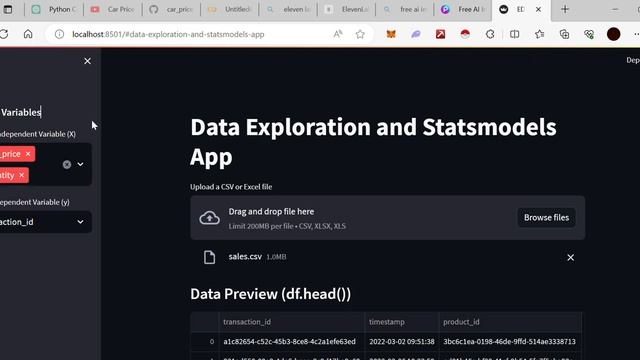Screen dimensions: 640x360
Task: Remove the tity tag from independent variables
Action: tap(22, 175)
